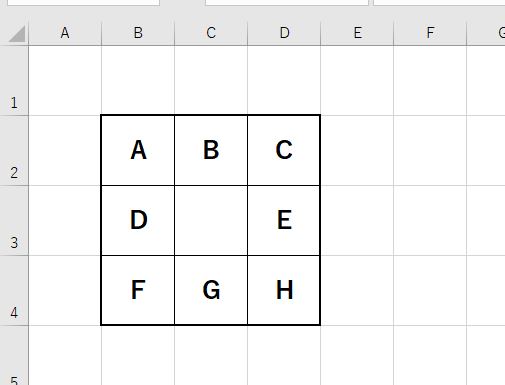Select row 2 header
The image size is (505, 385).
(x=14, y=150)
